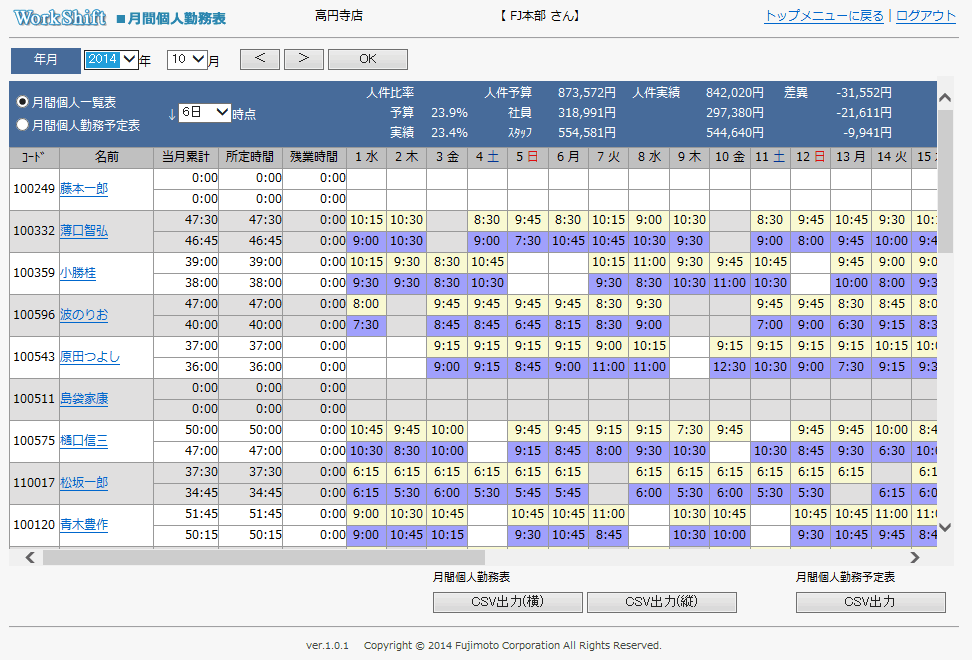The height and width of the screenshot is (660, 972).
Task: Click the 10 金 day column header
Action: (x=730, y=157)
